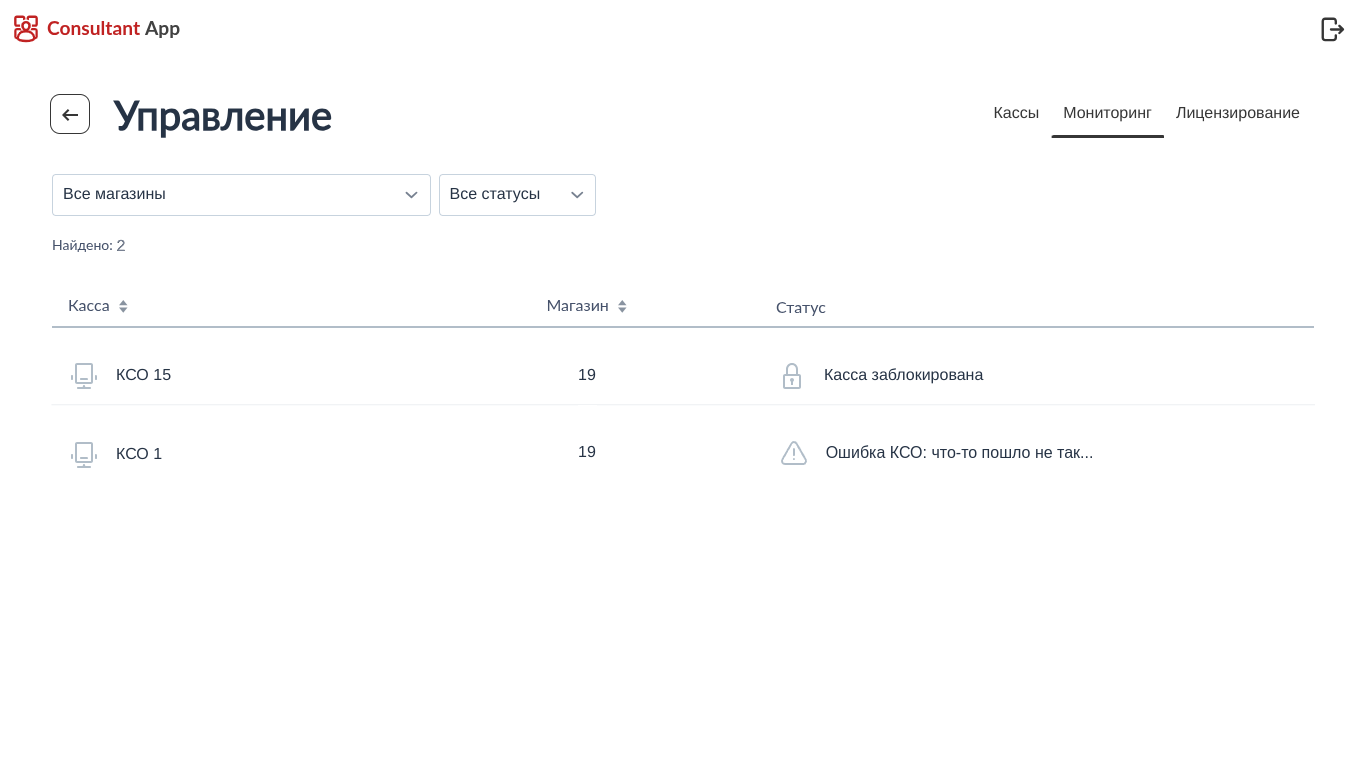The height and width of the screenshot is (768, 1366).
Task: Click the Consultant App title text
Action: (113, 29)
